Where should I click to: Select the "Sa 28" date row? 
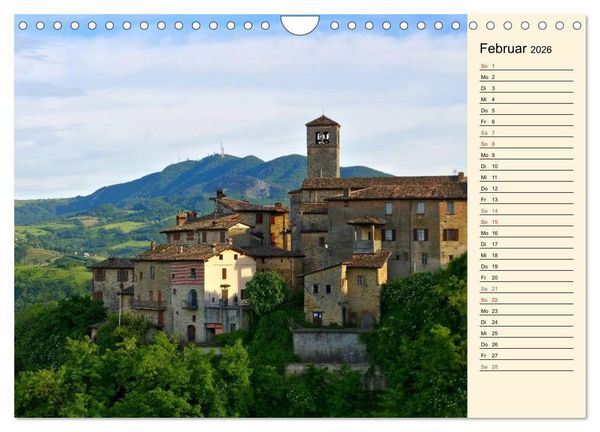point(527,366)
